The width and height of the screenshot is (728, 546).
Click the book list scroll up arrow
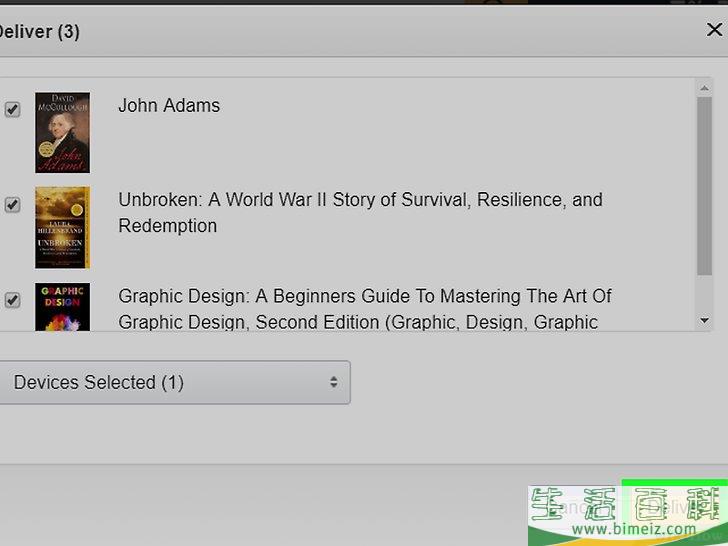pos(704,88)
